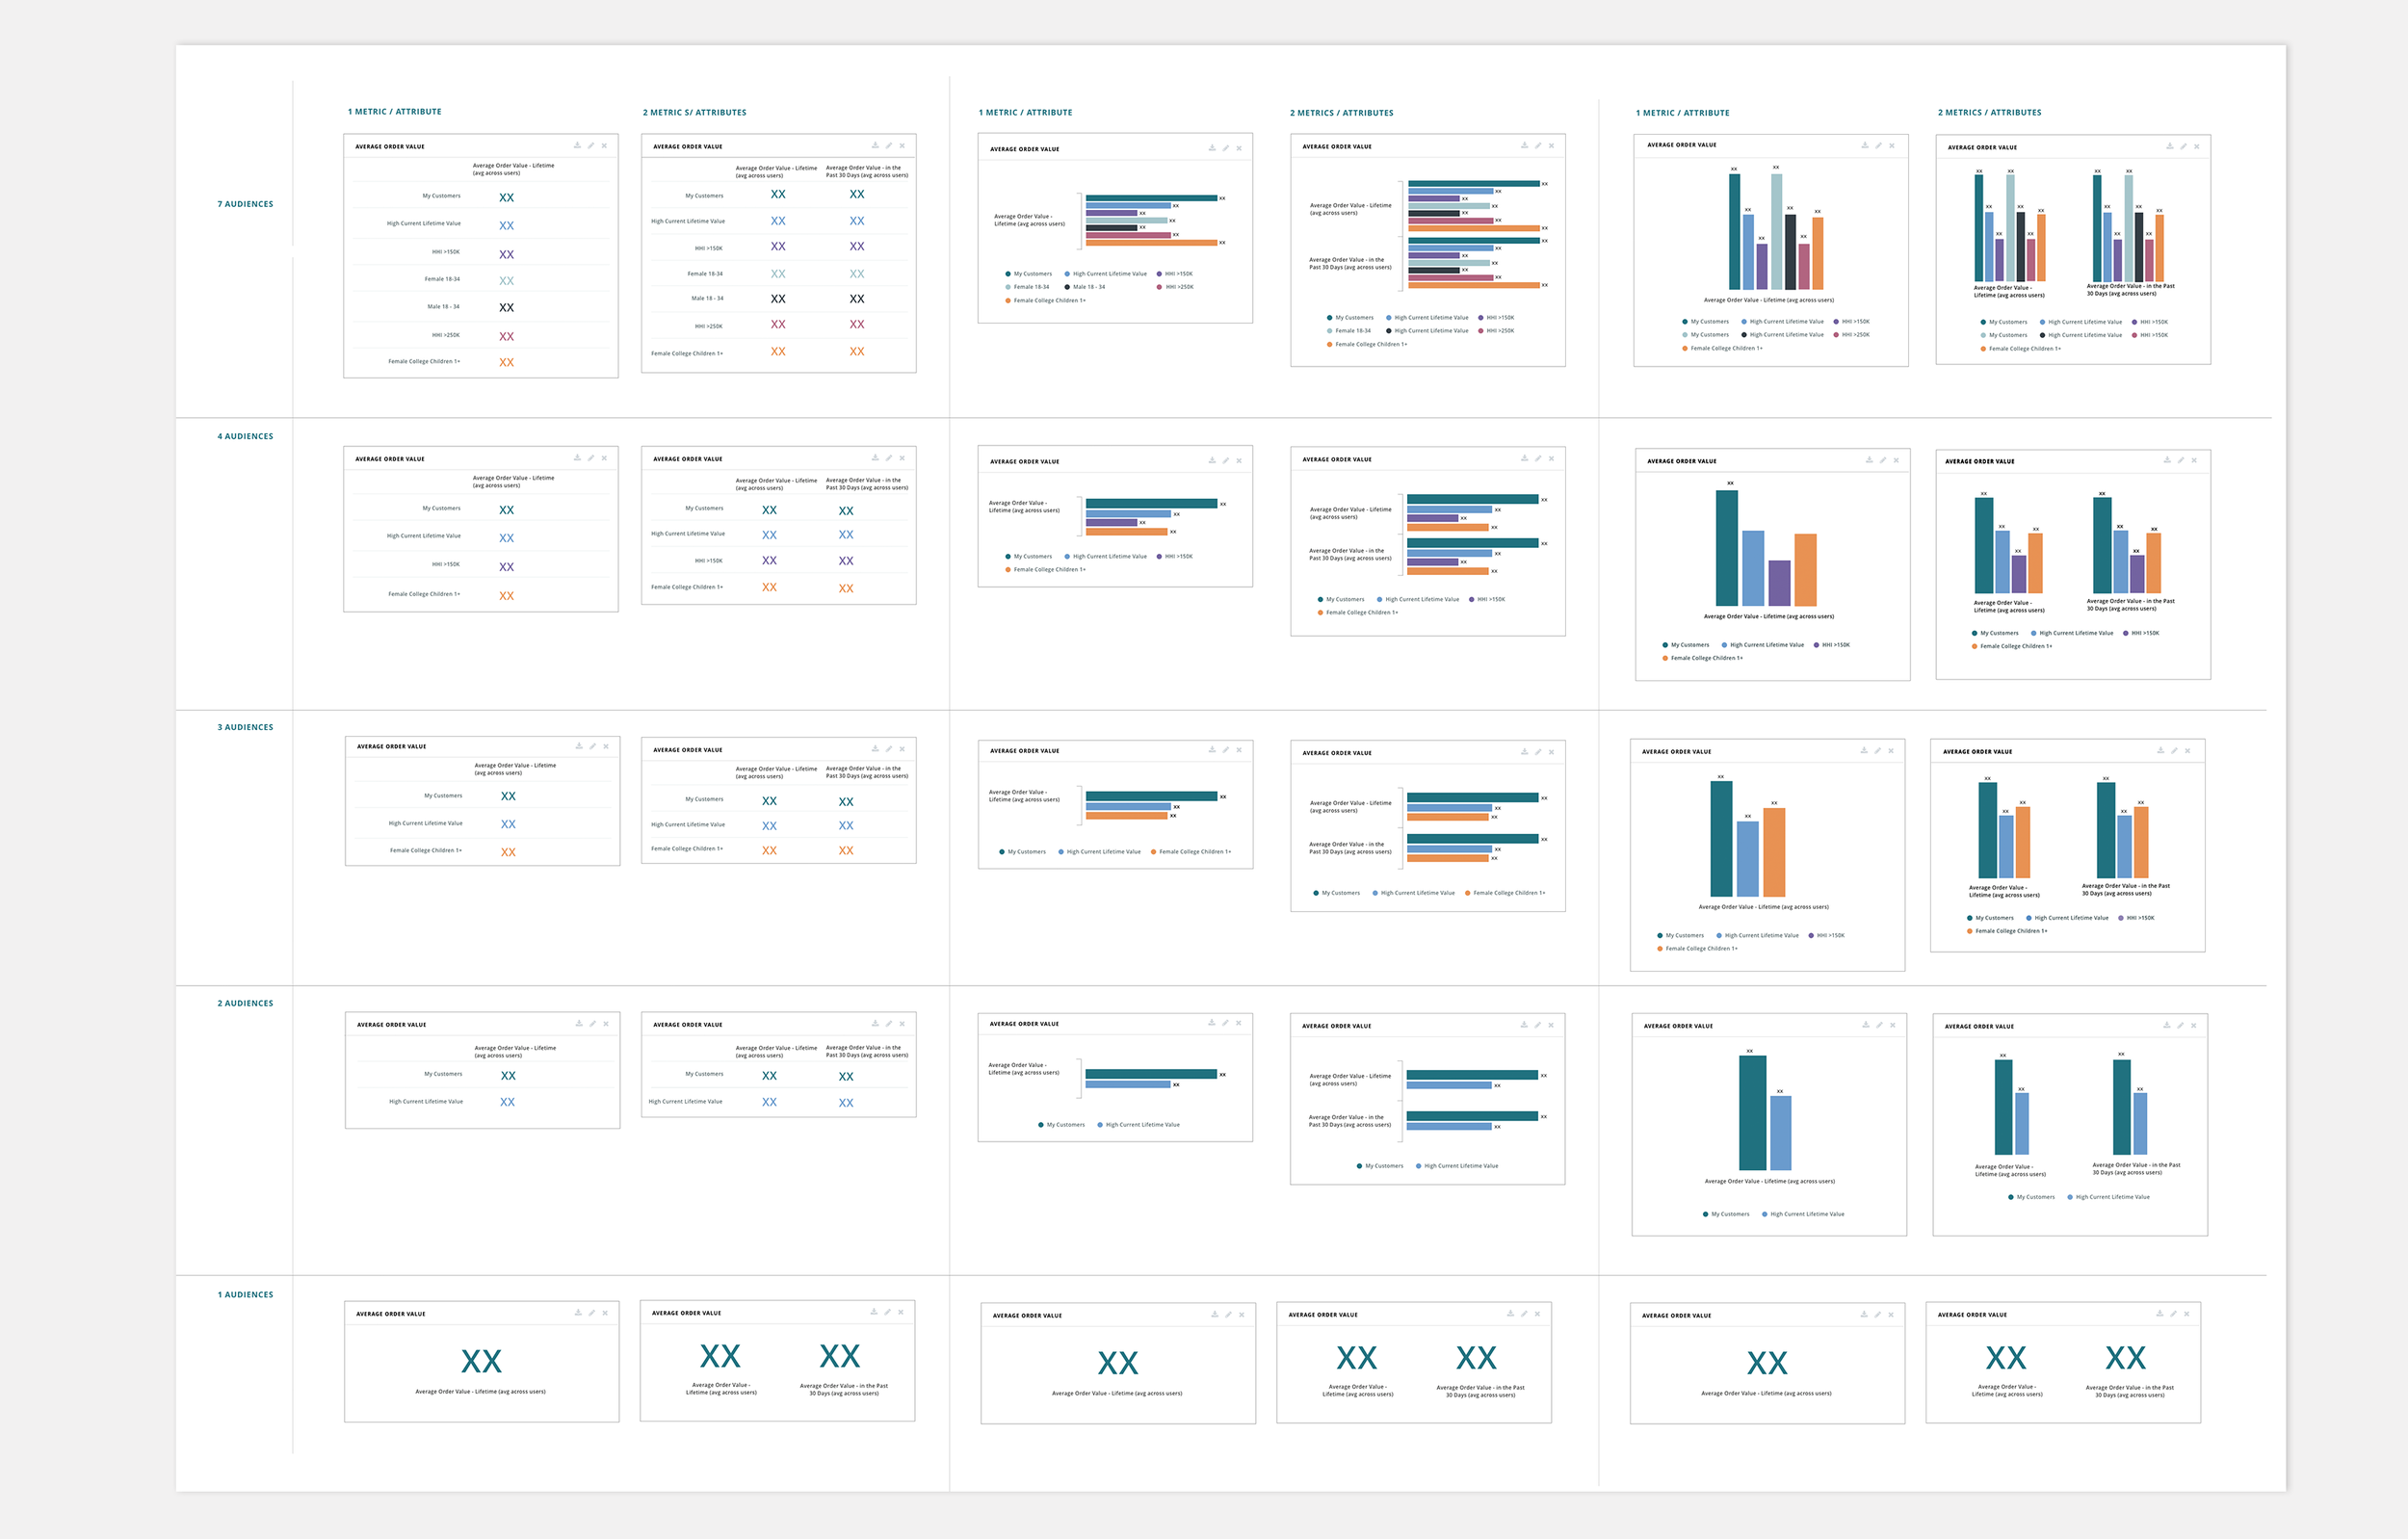
Task: Download the 7-audience two-metric horizontal bar card
Action: pyautogui.click(x=1524, y=146)
